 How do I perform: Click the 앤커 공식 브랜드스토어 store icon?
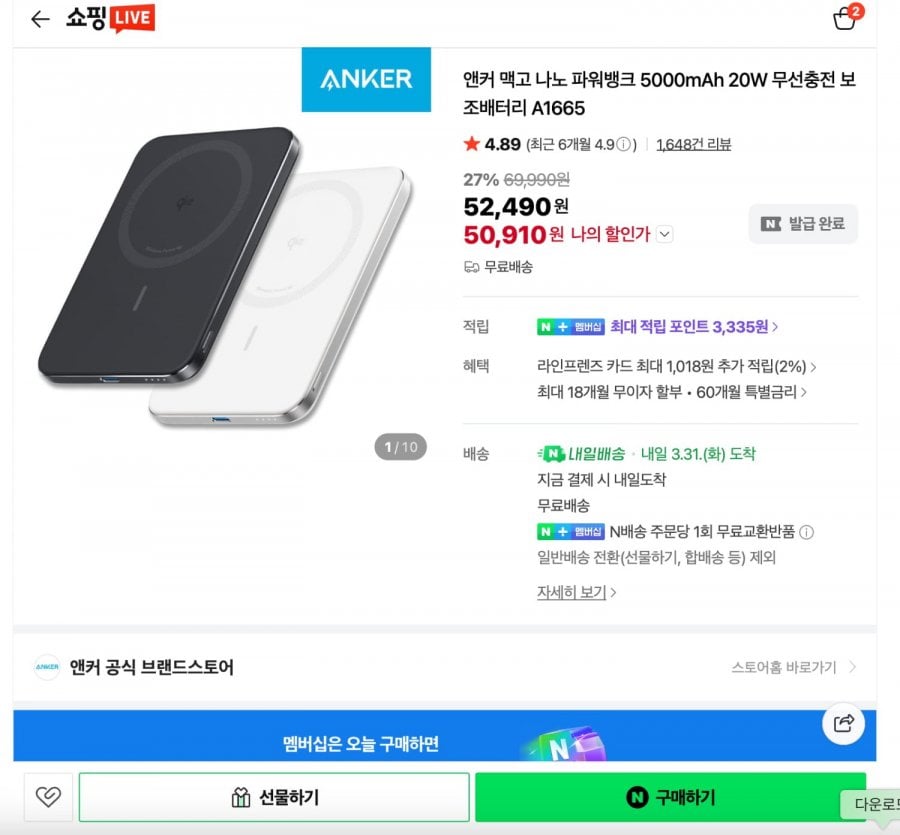(x=47, y=667)
